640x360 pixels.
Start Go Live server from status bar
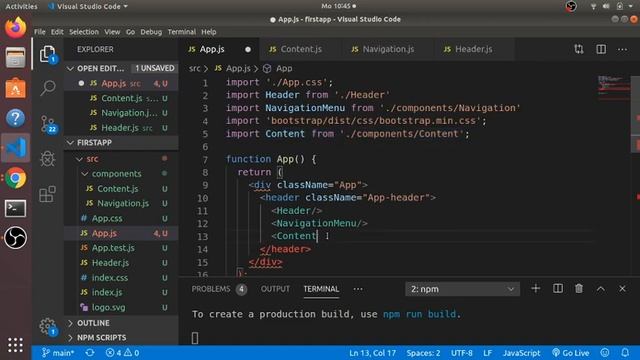coord(571,353)
